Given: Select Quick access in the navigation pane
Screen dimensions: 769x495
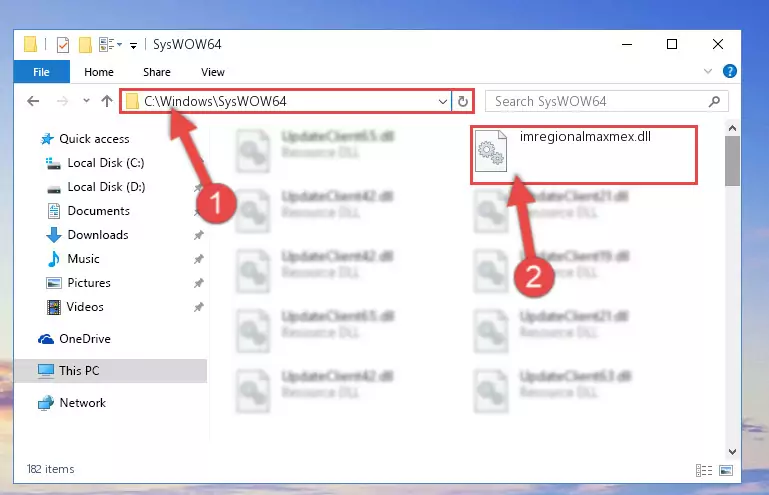Looking at the screenshot, I should (x=94, y=139).
